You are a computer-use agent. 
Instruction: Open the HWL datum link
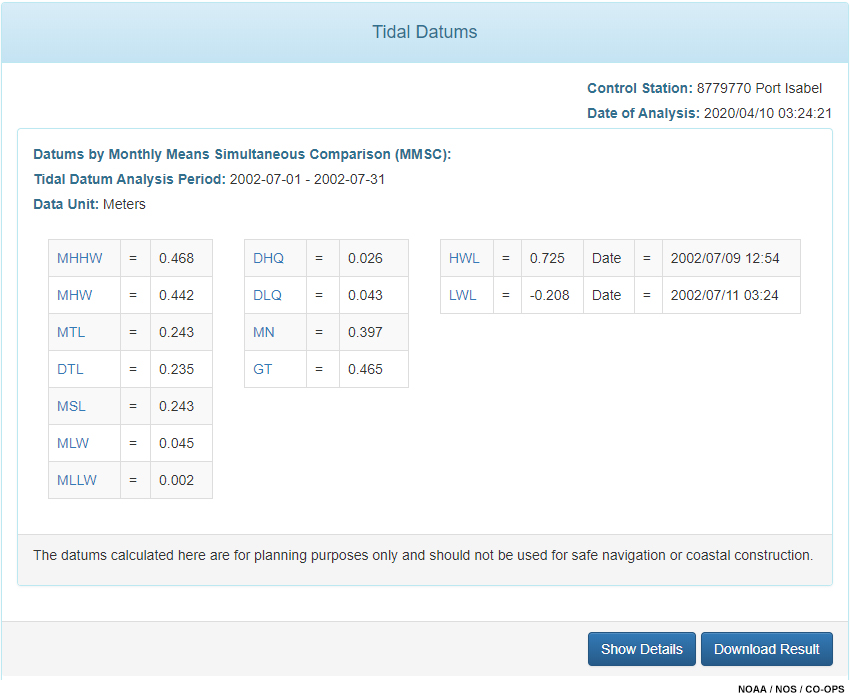tap(464, 258)
